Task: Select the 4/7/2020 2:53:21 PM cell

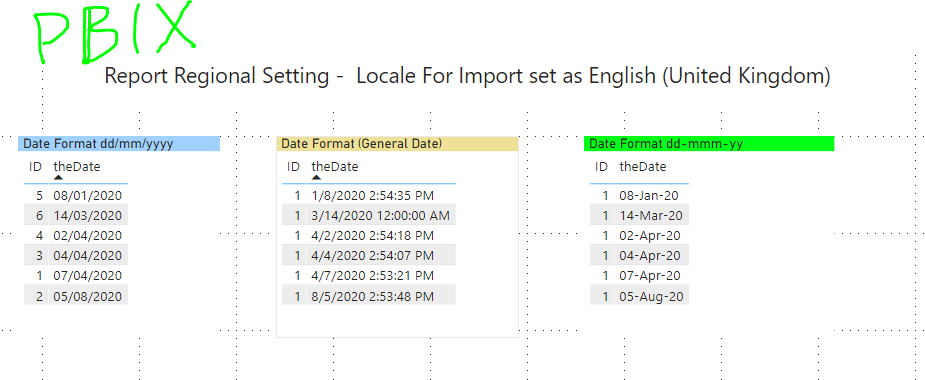Action: pos(381,276)
